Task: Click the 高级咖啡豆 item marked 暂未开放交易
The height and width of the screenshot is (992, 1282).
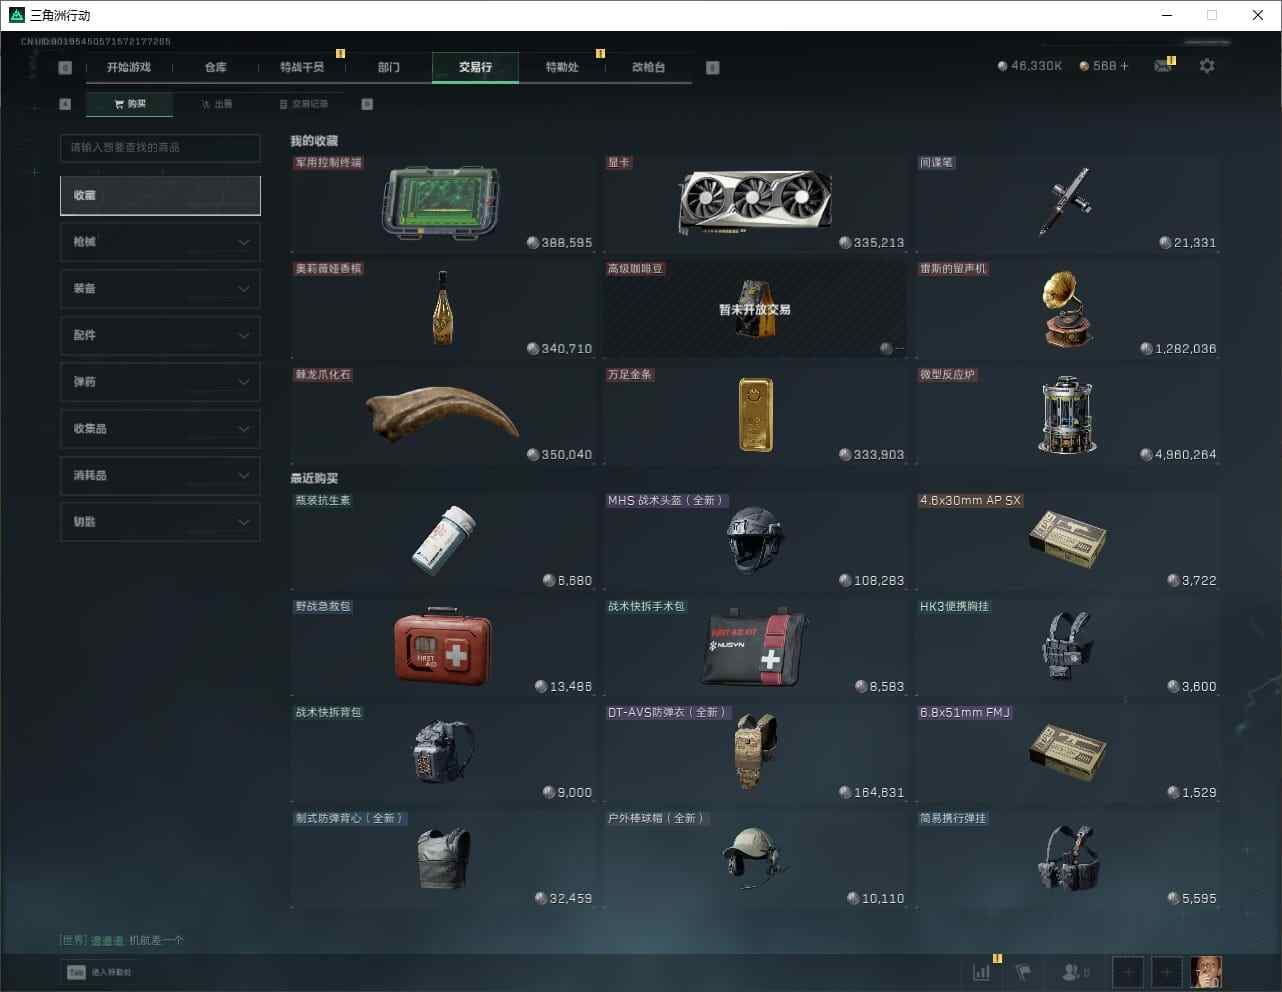Action: (754, 310)
